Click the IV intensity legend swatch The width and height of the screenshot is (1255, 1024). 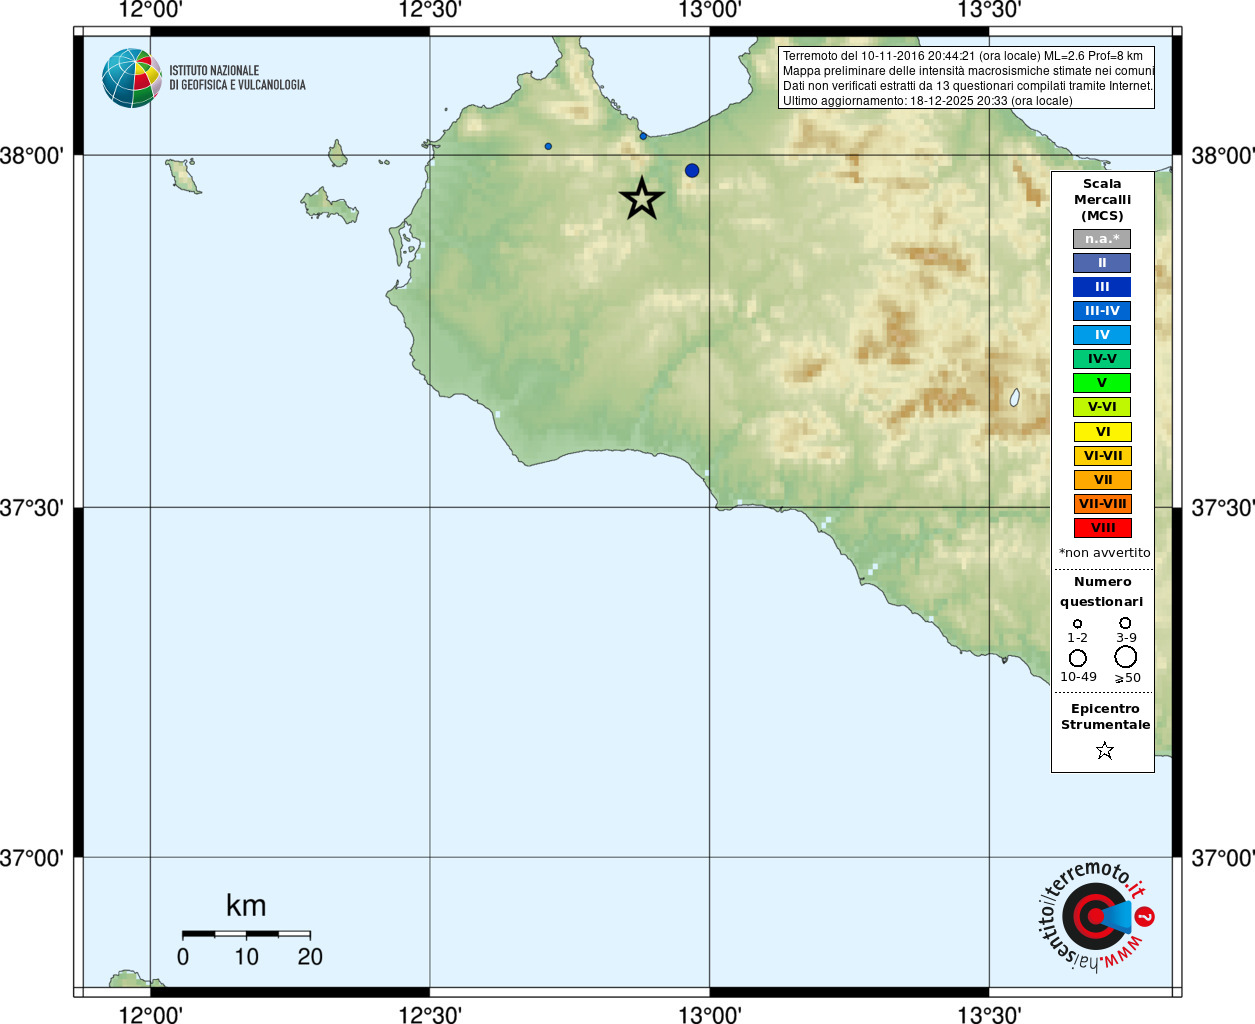tap(1102, 335)
